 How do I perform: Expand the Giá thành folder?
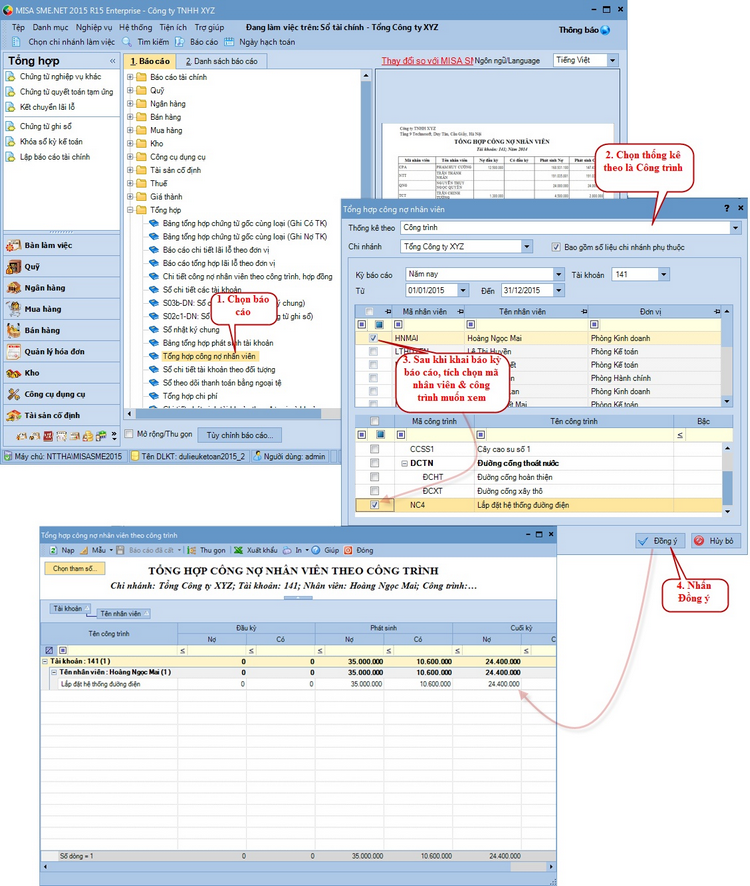(130, 197)
